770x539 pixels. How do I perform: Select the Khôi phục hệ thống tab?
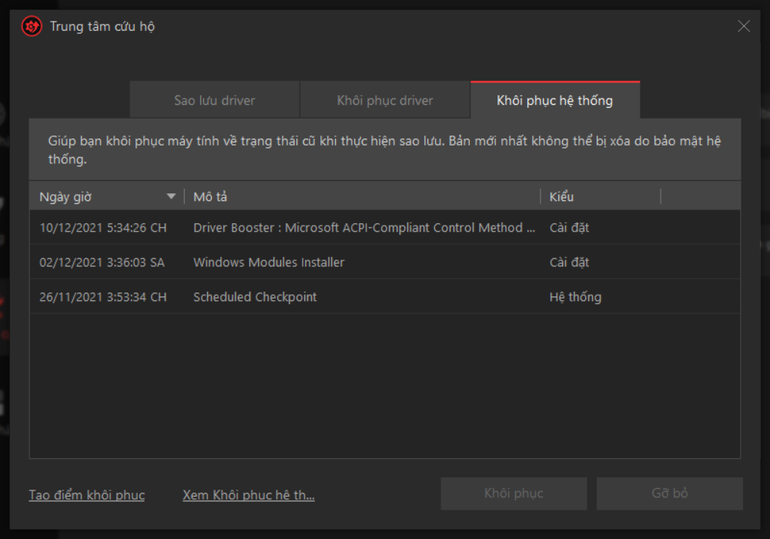555,100
